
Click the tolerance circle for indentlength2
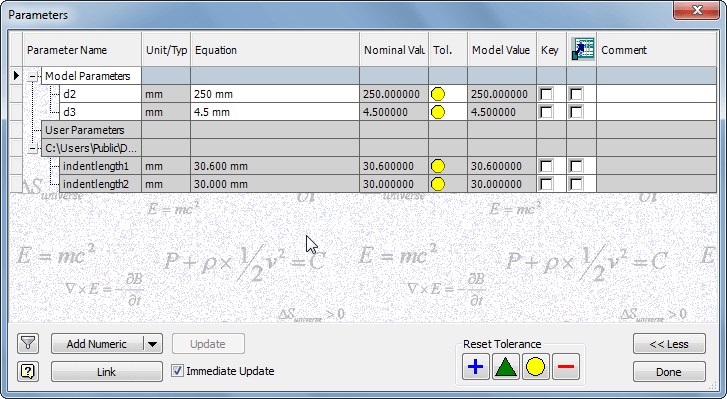point(438,184)
